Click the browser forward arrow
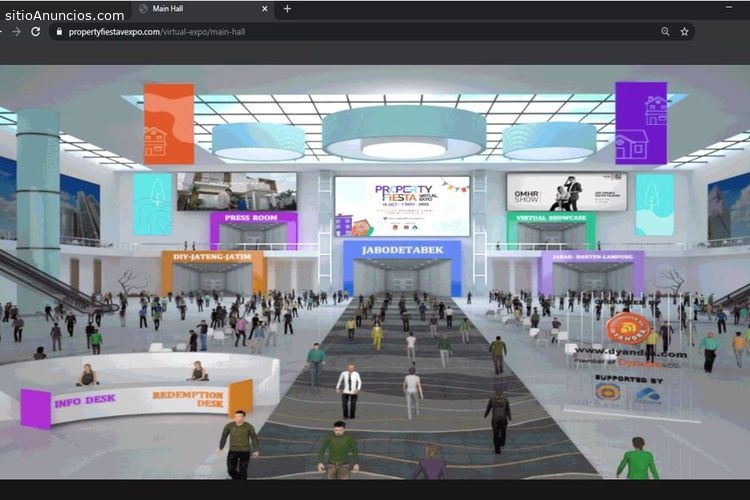The height and width of the screenshot is (500, 750). tap(16, 32)
